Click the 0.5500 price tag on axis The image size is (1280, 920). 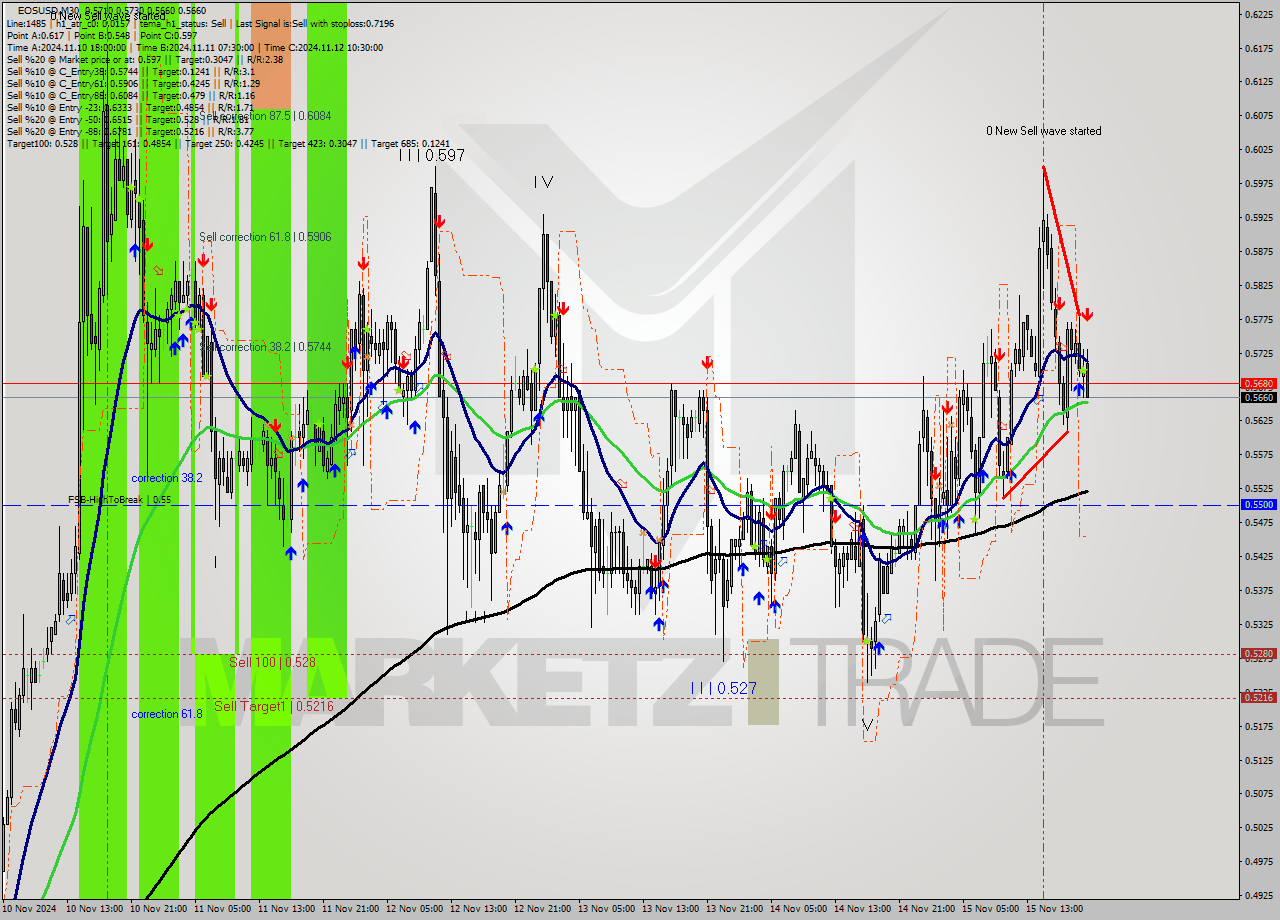[x=1258, y=505]
